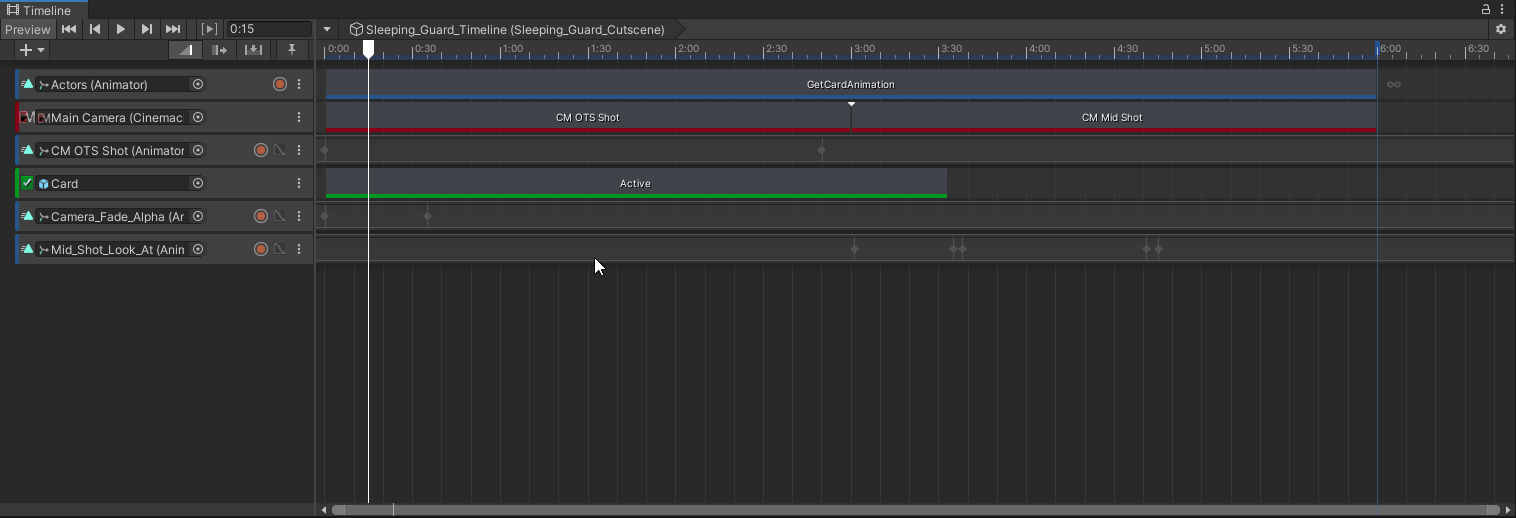Select the Ripple edit mode icon
1516x518 pixels.
click(220, 49)
